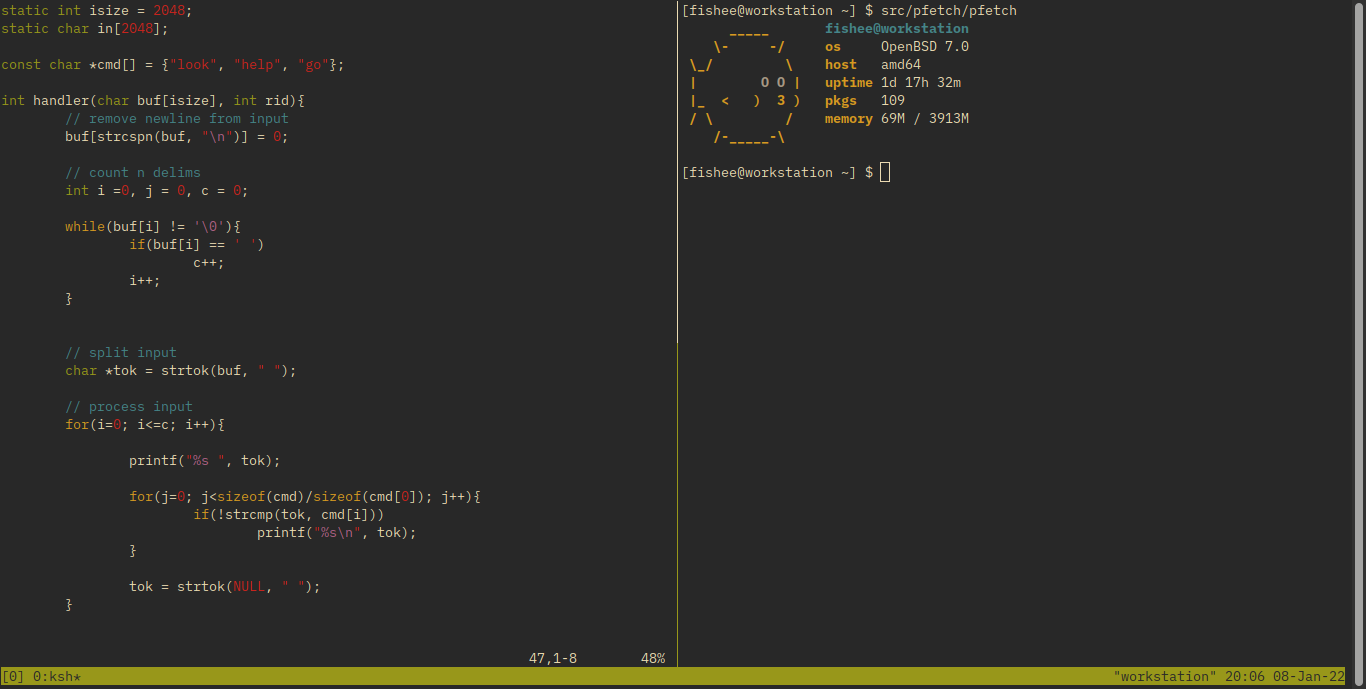Place cursor on const char *cmd[] line

[172, 65]
